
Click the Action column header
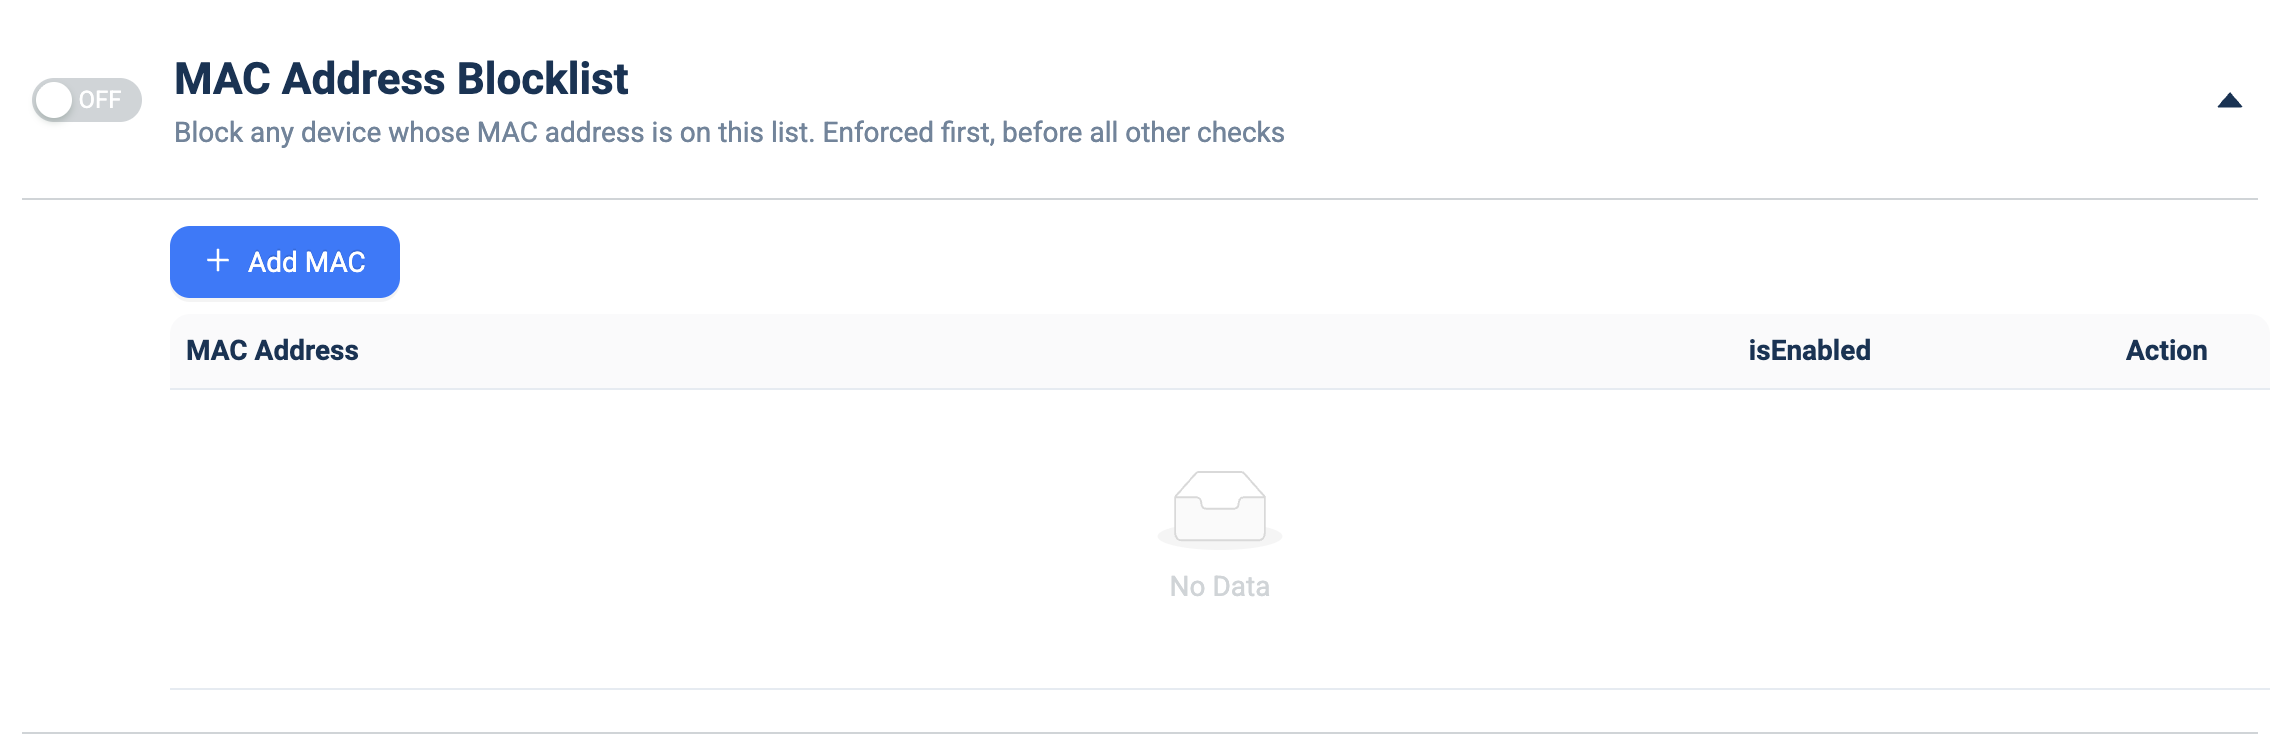coord(2166,350)
